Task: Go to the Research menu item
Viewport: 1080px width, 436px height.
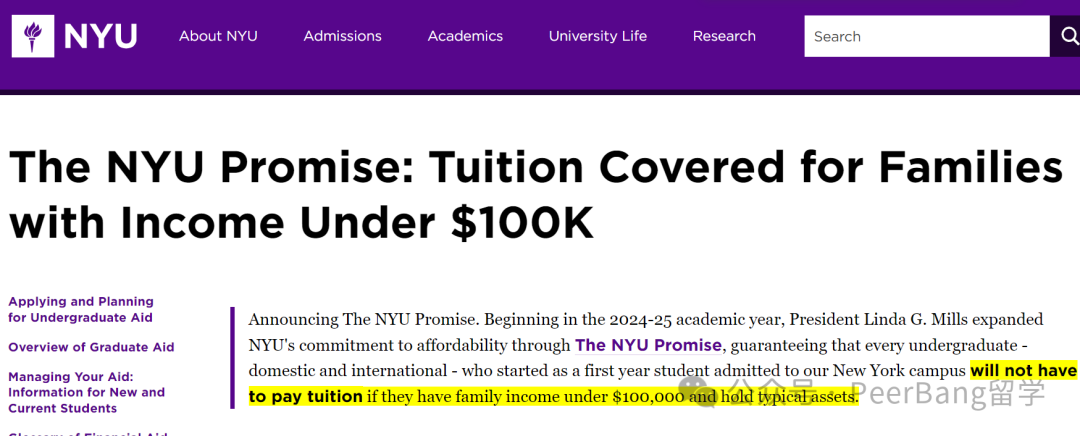Action: click(724, 36)
